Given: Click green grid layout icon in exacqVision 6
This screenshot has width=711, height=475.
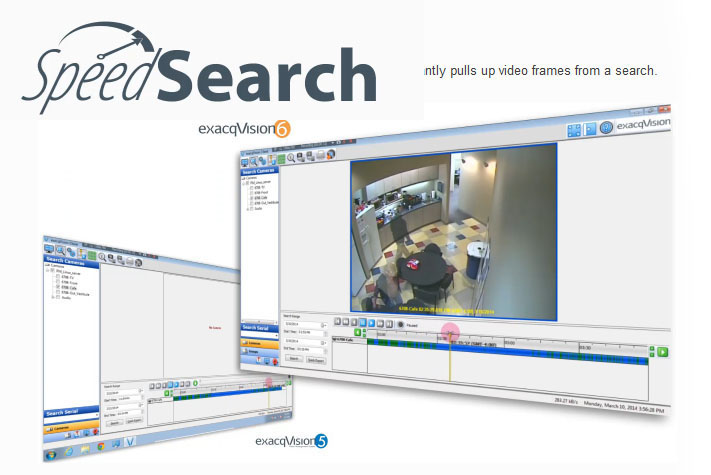Looking at the screenshot, I should pyautogui.click(x=281, y=159).
